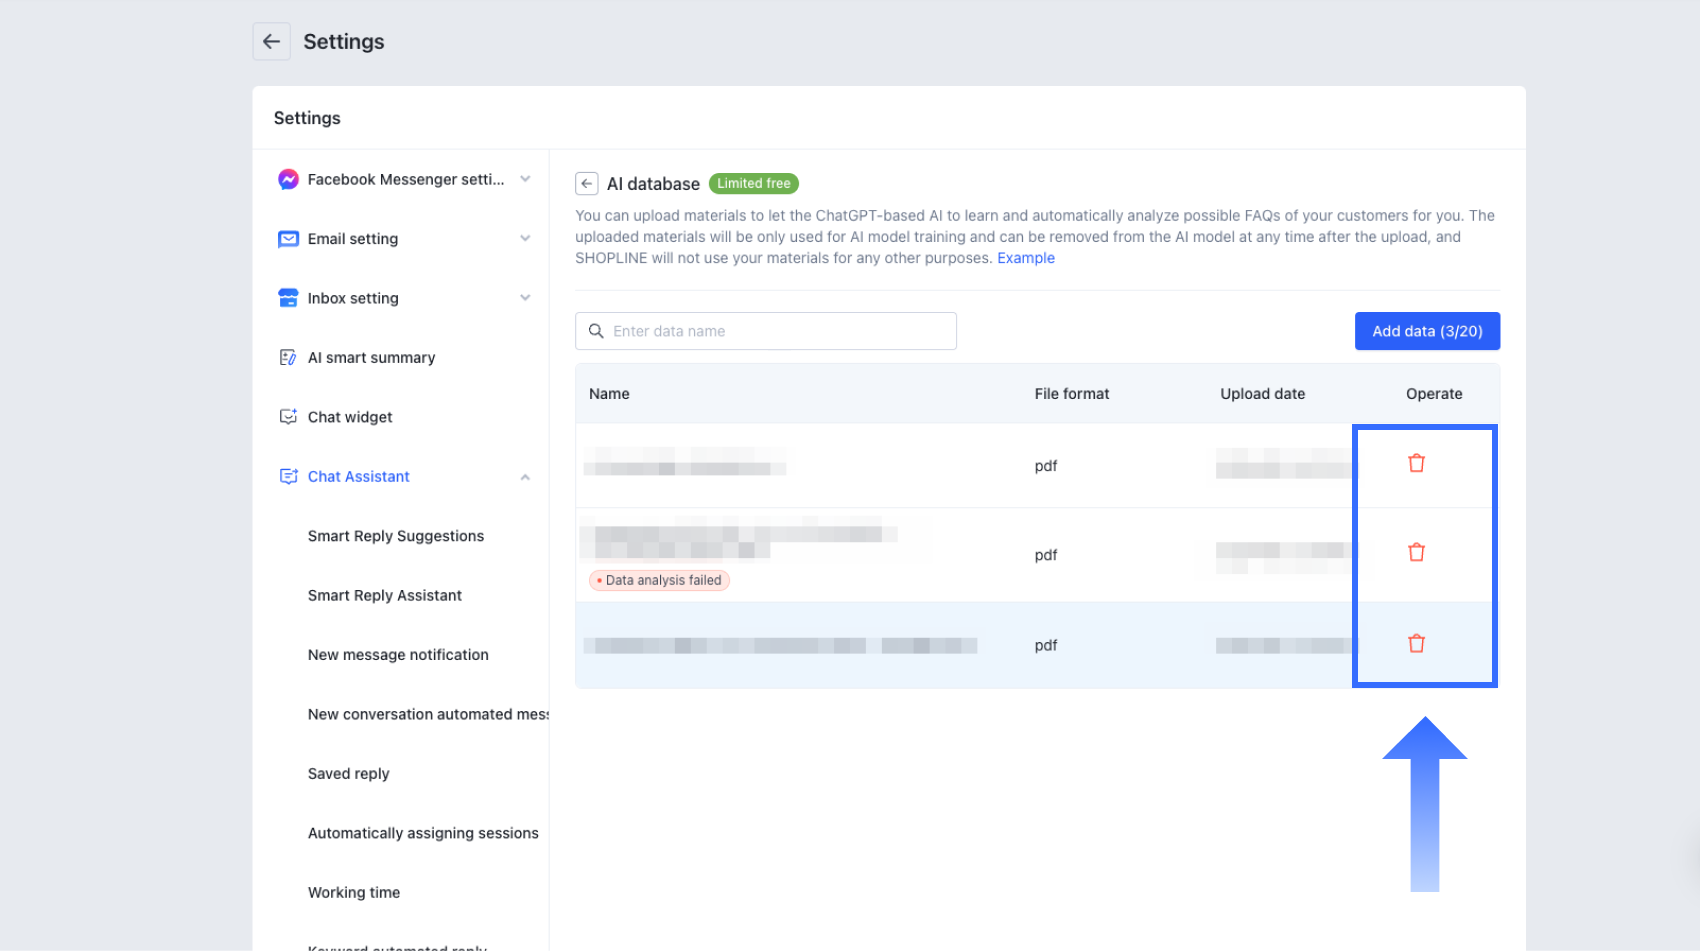The image size is (1700, 951).
Task: Click the Add data (3/20) button
Action: 1427,331
